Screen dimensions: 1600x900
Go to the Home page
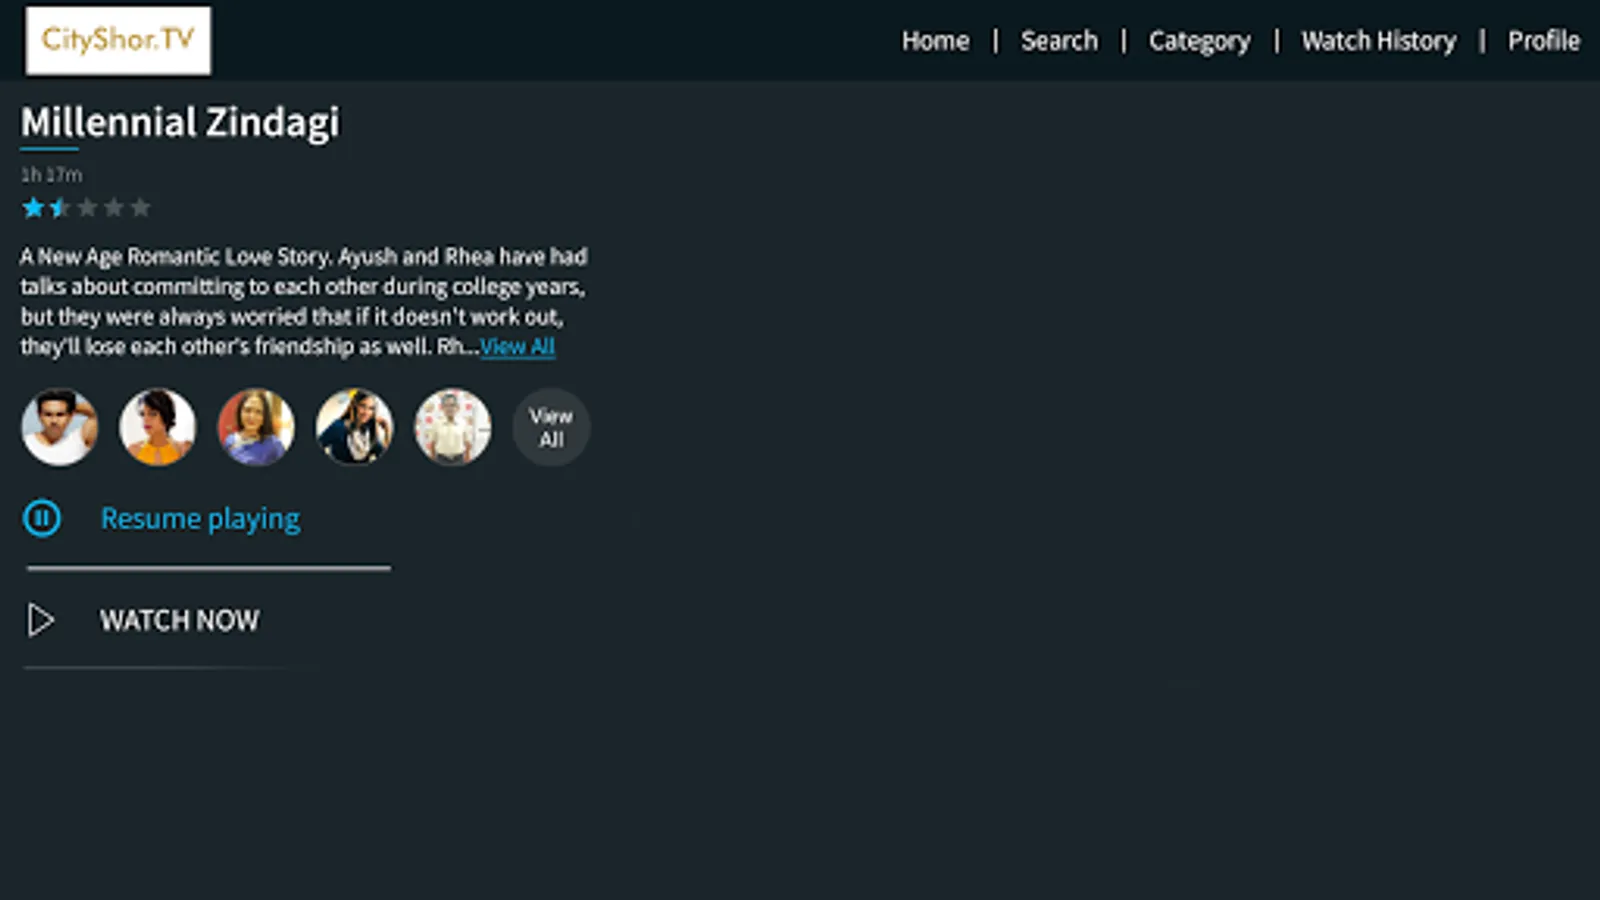click(x=935, y=41)
